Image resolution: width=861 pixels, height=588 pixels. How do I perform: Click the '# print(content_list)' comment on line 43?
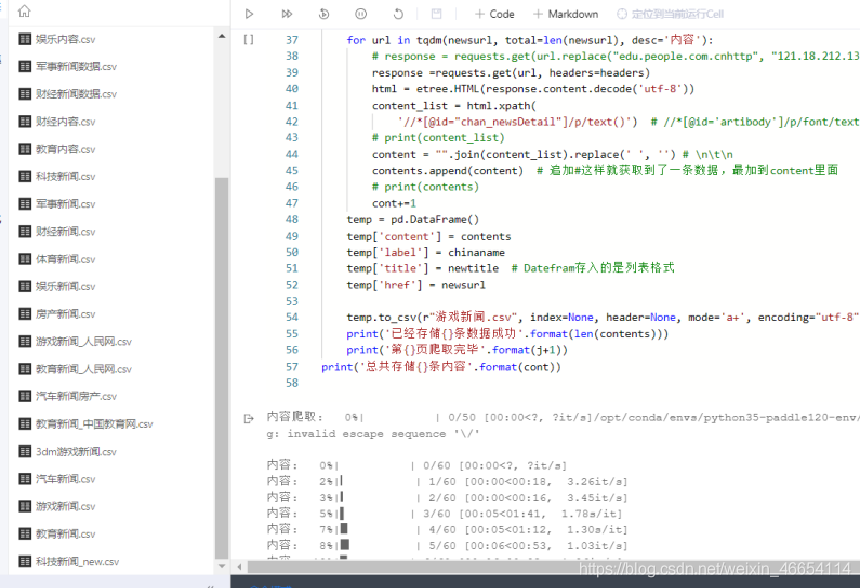click(x=438, y=138)
